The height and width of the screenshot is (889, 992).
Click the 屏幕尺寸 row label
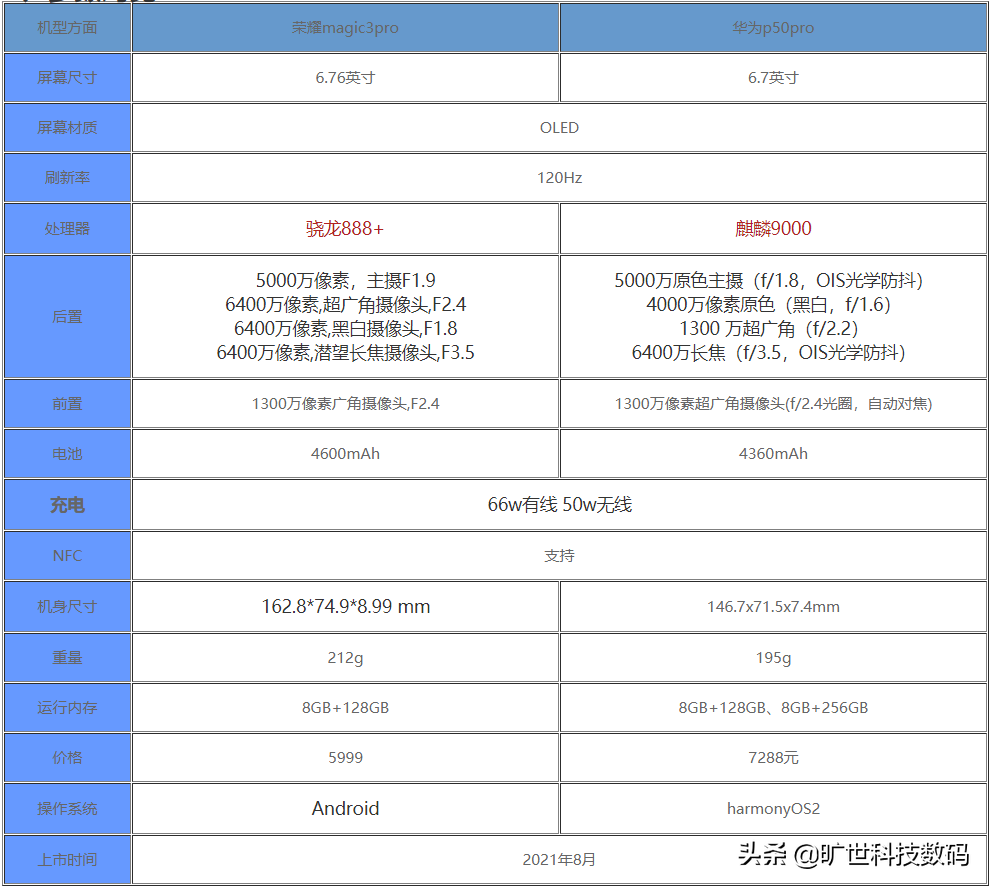tap(68, 78)
